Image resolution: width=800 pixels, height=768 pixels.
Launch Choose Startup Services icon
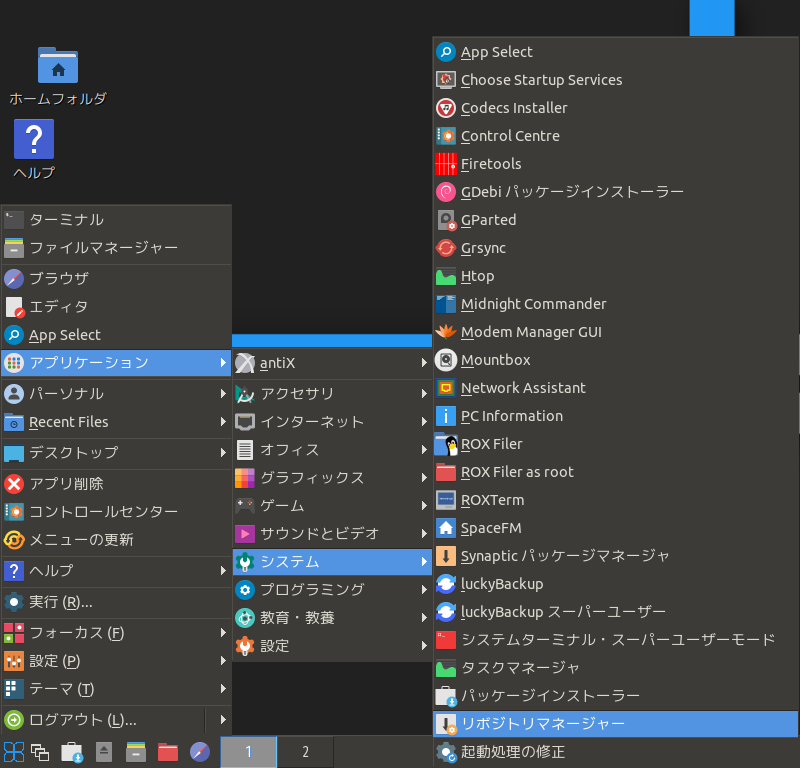[445, 80]
